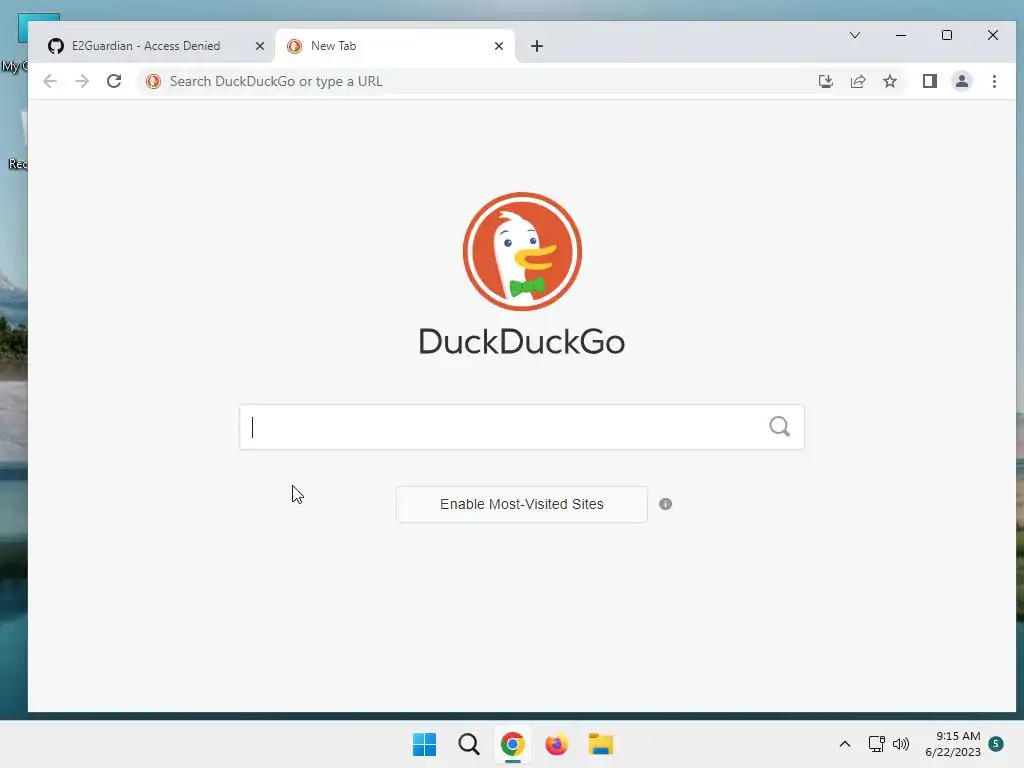Image resolution: width=1024 pixels, height=768 pixels.
Task: Open the Windows Start menu
Action: pyautogui.click(x=424, y=744)
